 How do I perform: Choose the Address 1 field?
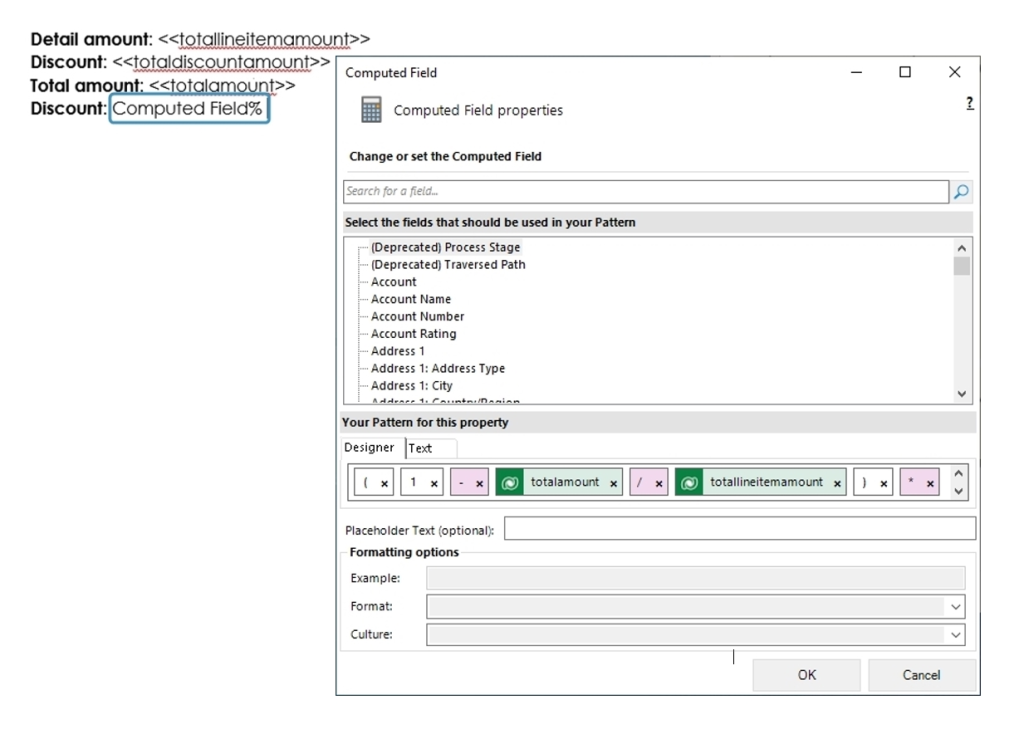[x=398, y=351]
